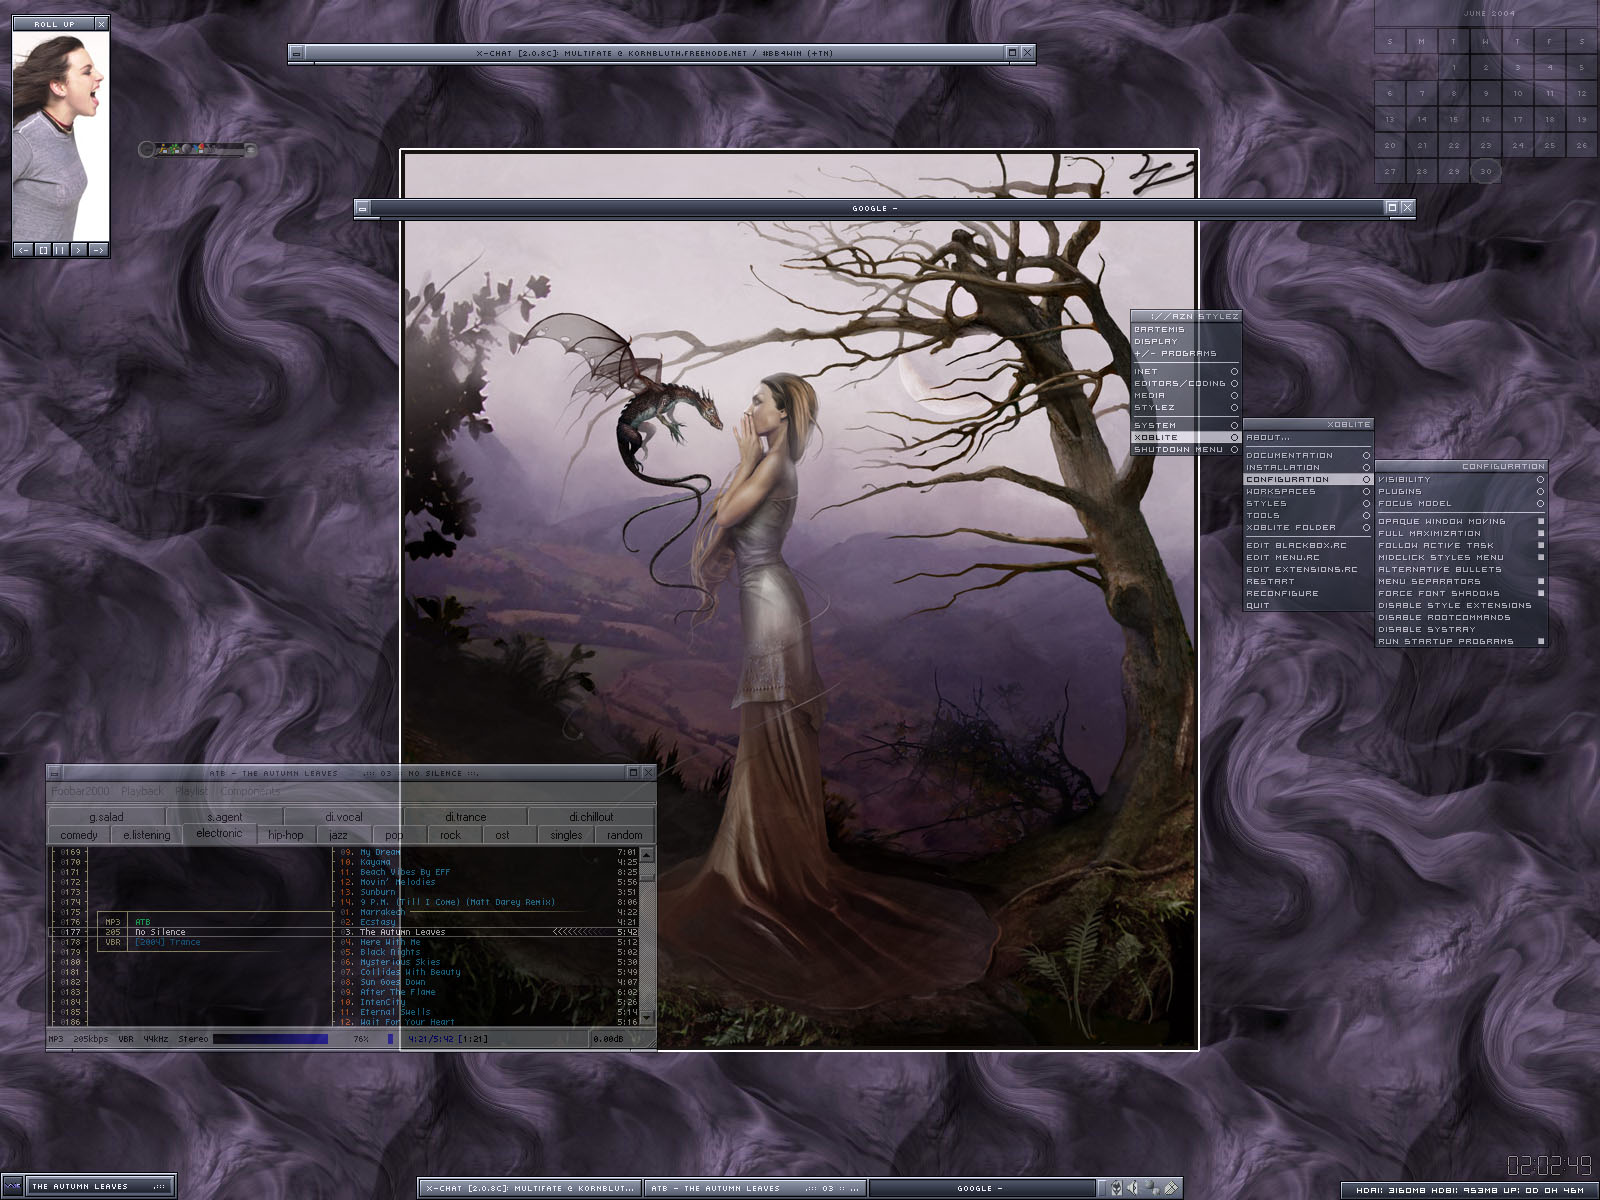Click the blue volume bar at 76%
1600x1200 pixels.
click(270, 1039)
